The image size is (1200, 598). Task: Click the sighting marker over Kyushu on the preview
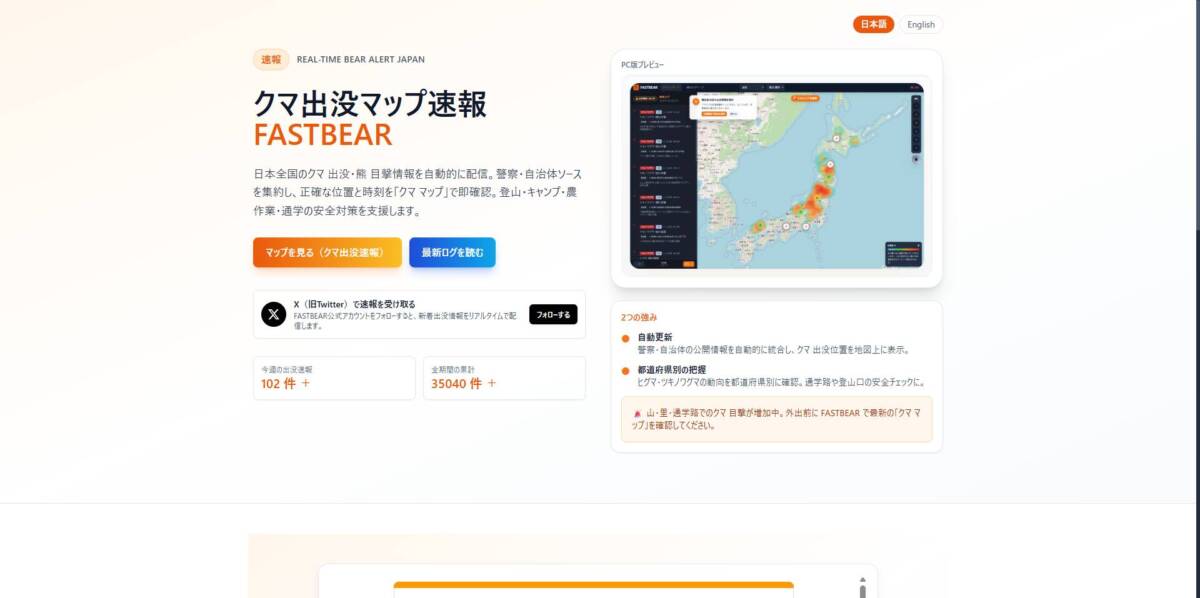786,227
